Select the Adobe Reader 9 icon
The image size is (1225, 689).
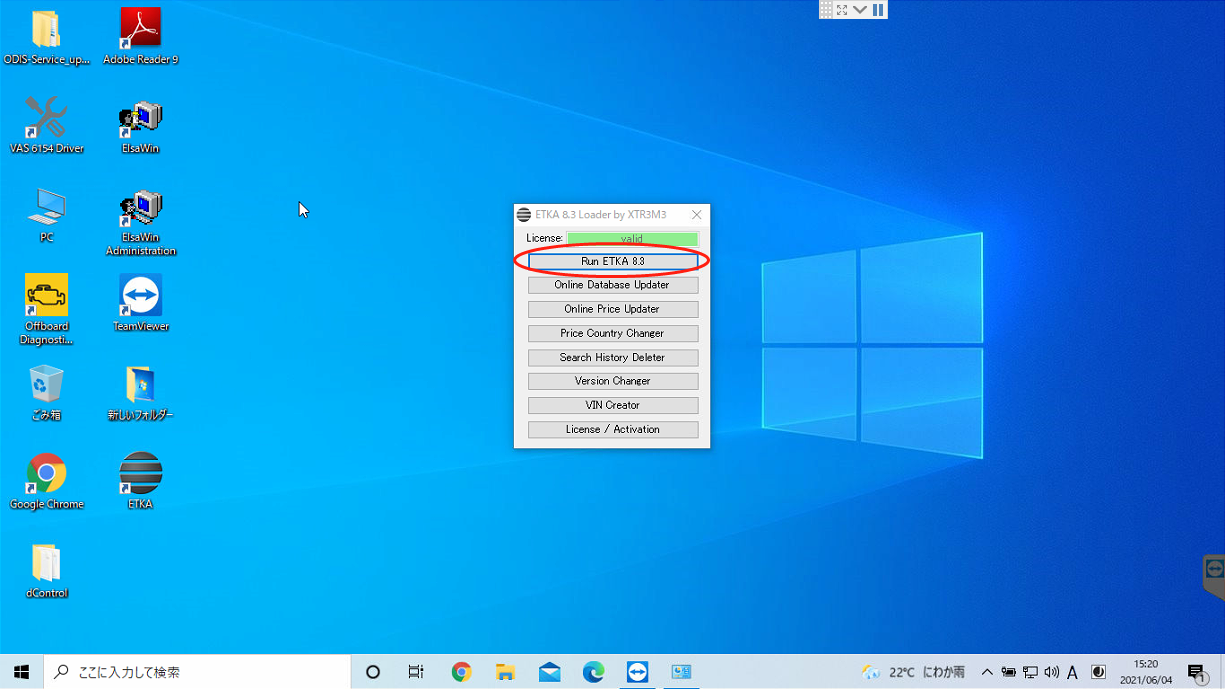pyautogui.click(x=140, y=30)
